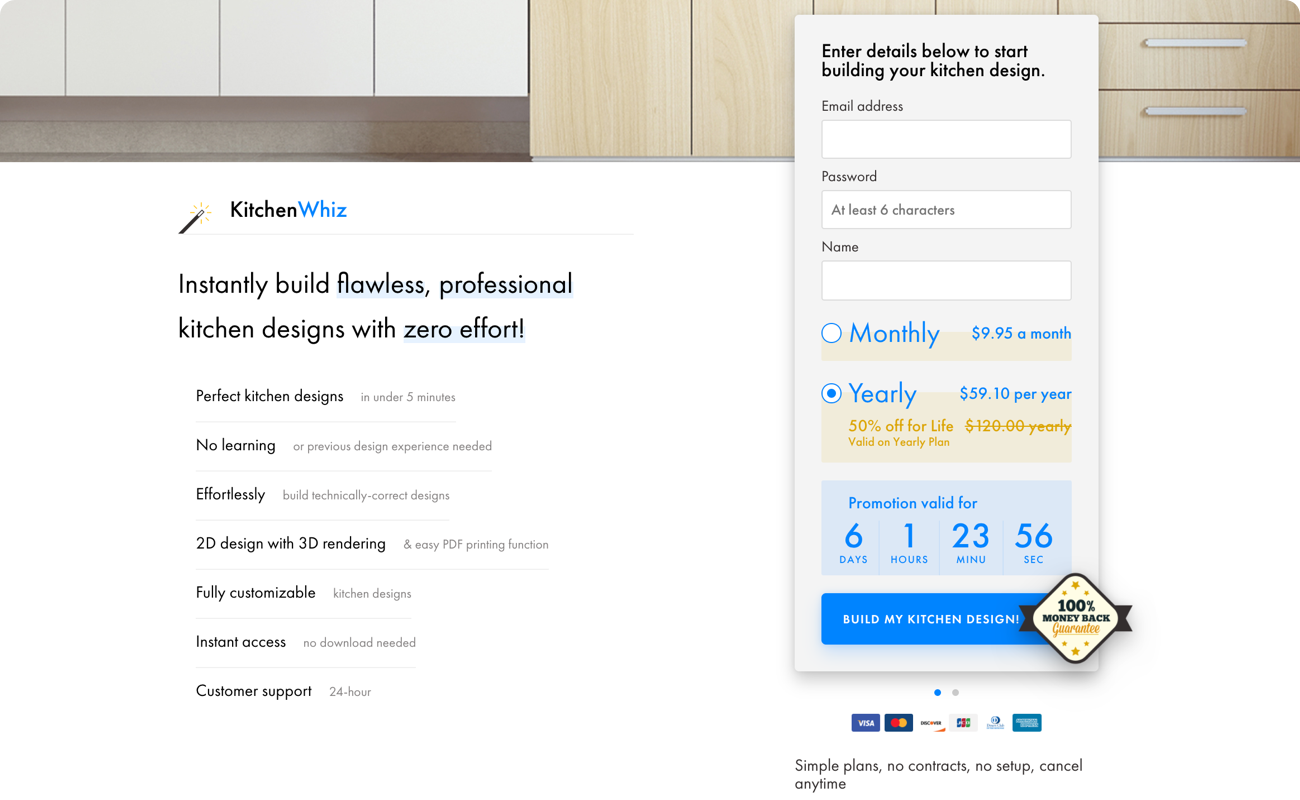Click into the Password field

(946, 210)
